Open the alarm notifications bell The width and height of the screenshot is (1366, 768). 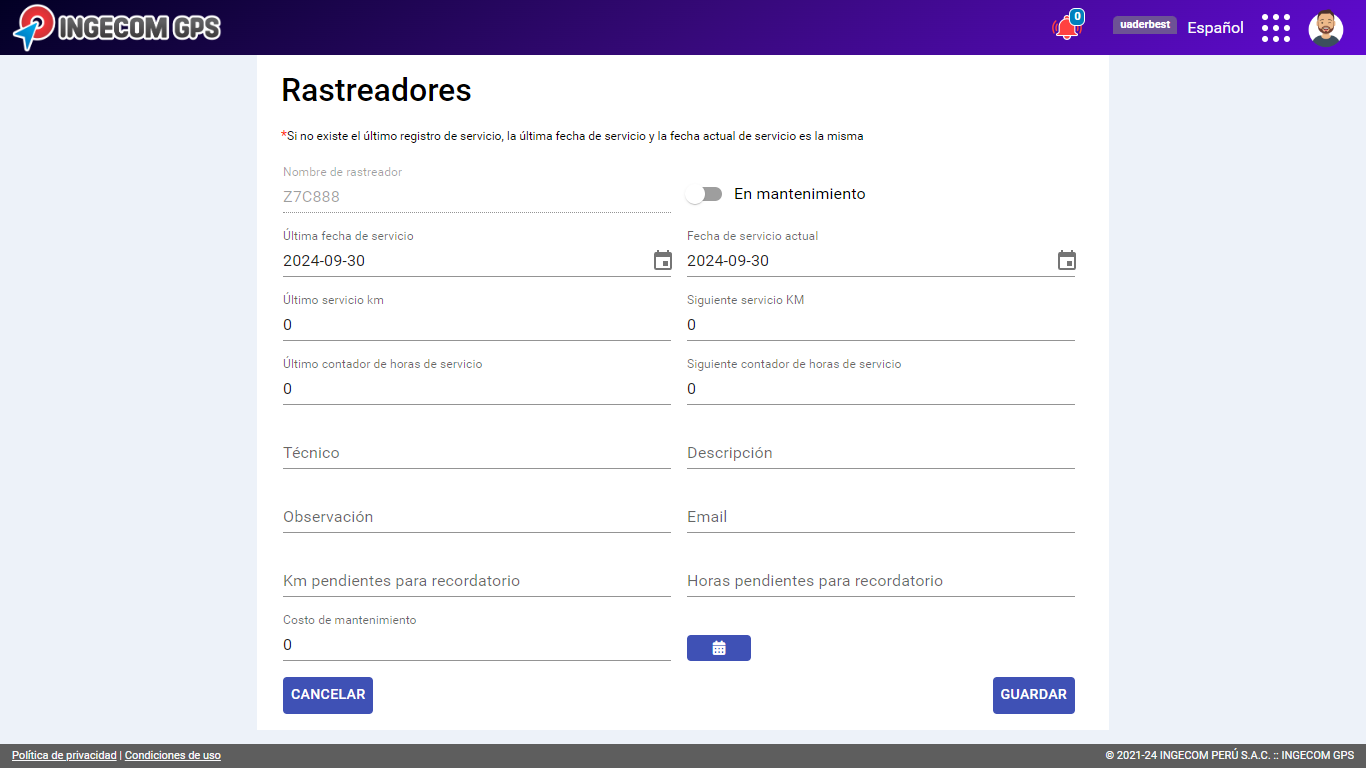click(x=1066, y=28)
